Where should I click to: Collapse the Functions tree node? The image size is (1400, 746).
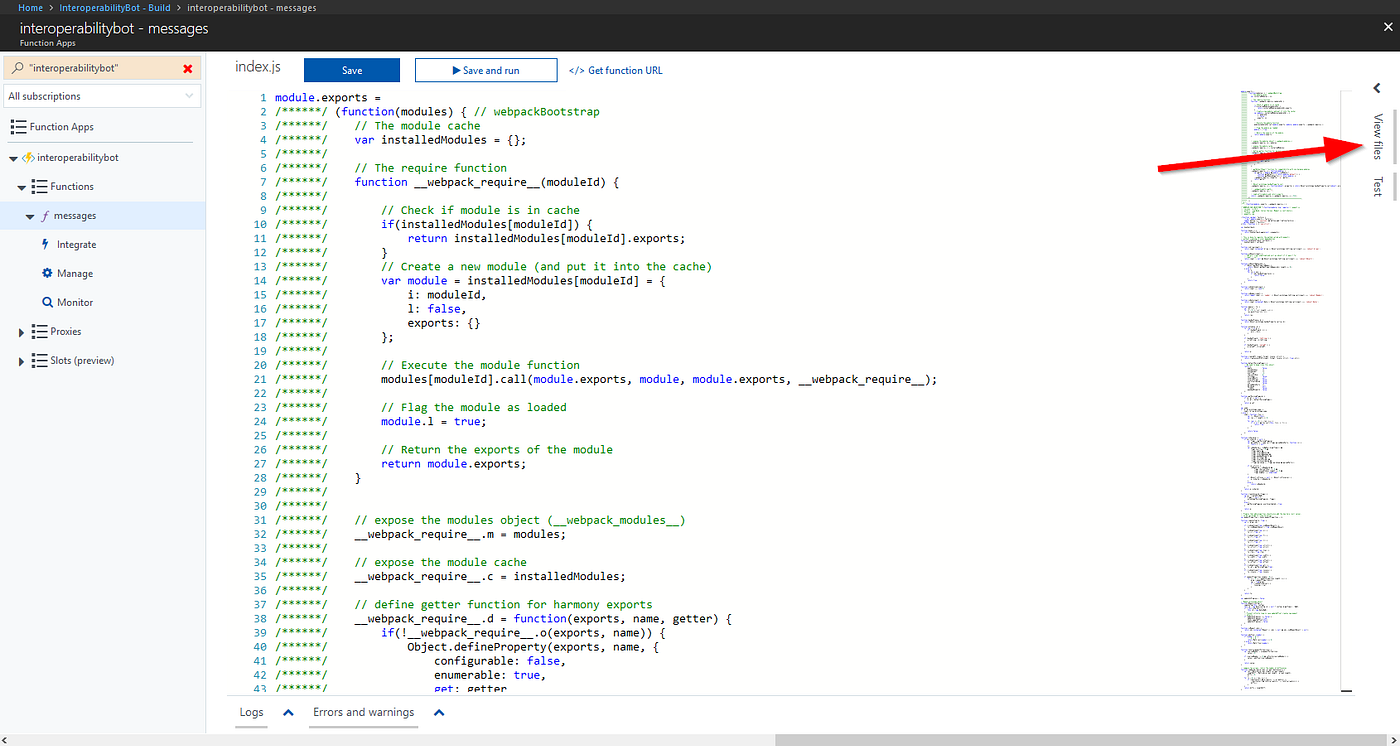pyautogui.click(x=21, y=186)
